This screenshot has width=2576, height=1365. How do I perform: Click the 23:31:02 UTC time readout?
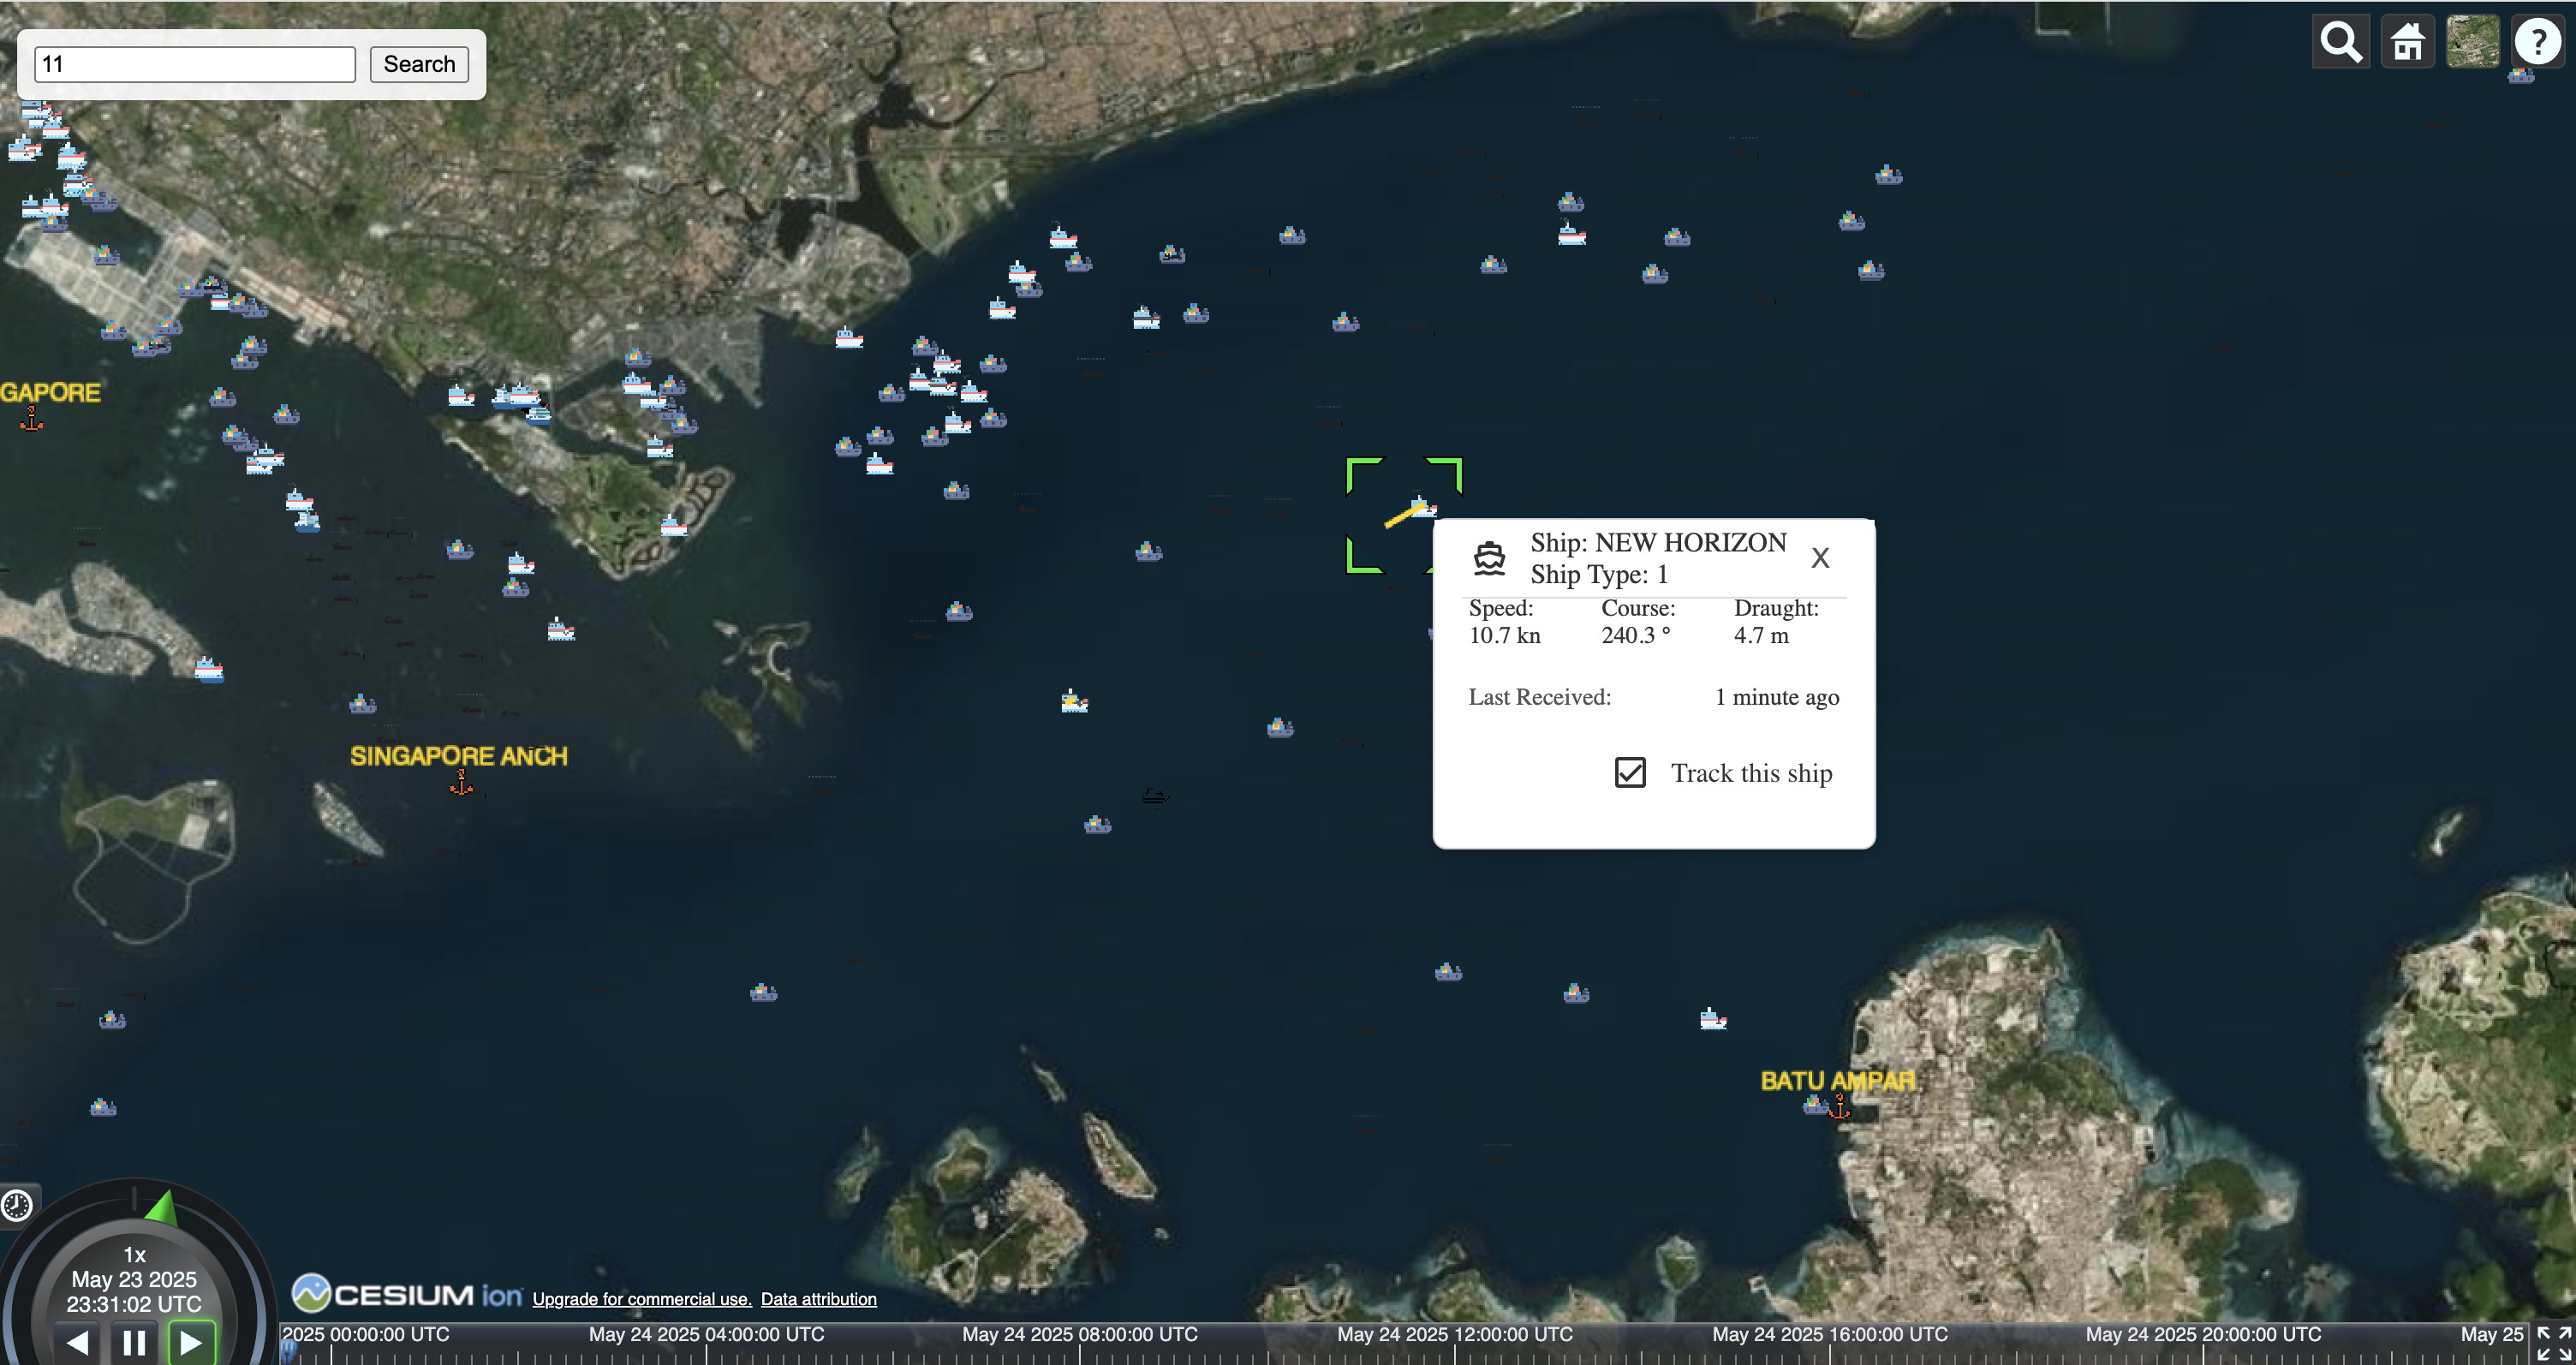click(x=134, y=1304)
